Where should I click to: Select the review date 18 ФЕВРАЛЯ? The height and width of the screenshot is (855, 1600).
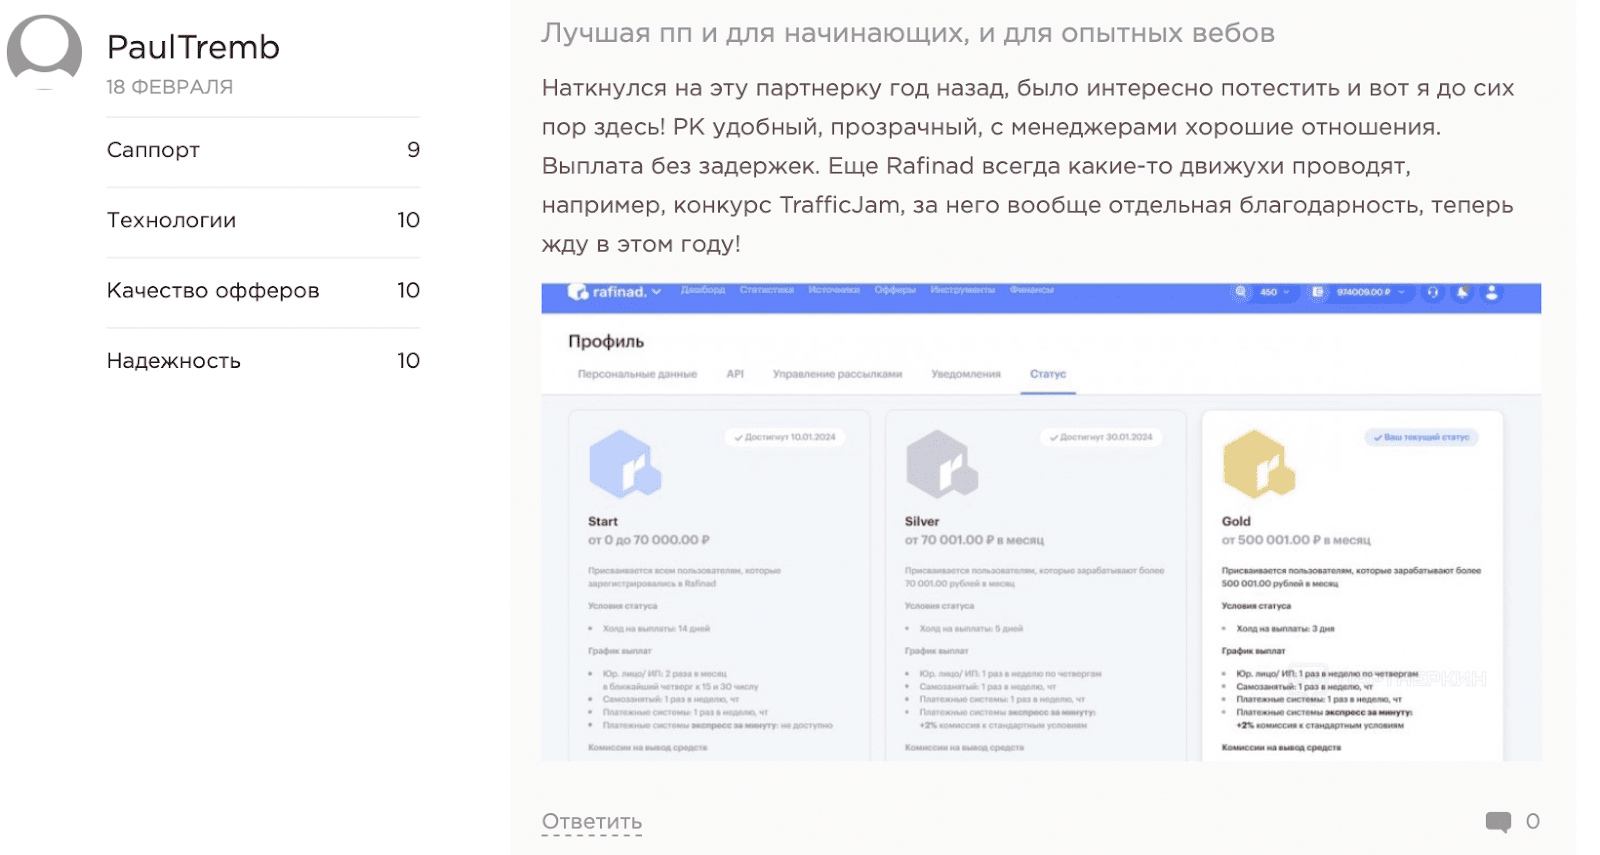tap(170, 87)
